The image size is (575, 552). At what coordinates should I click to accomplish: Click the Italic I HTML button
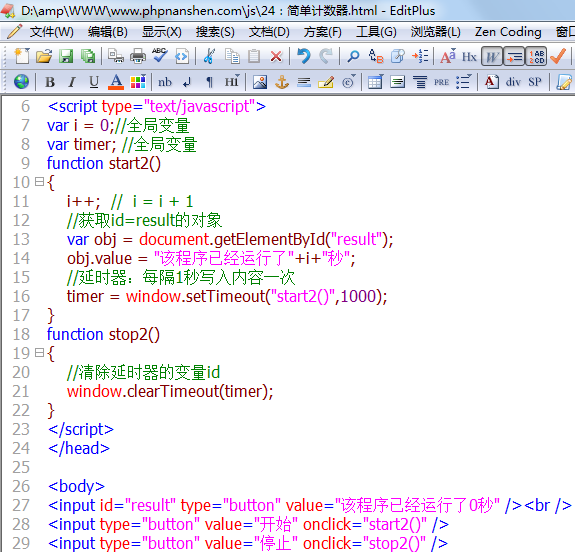(x=72, y=82)
